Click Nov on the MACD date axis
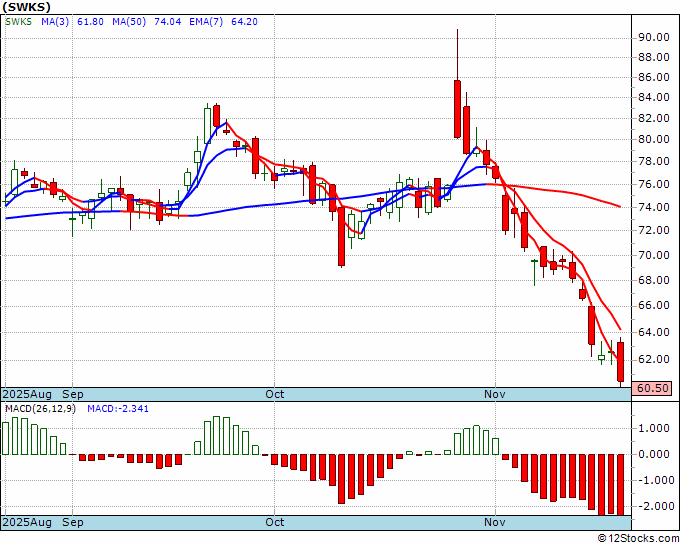680x546 pixels. [x=495, y=522]
